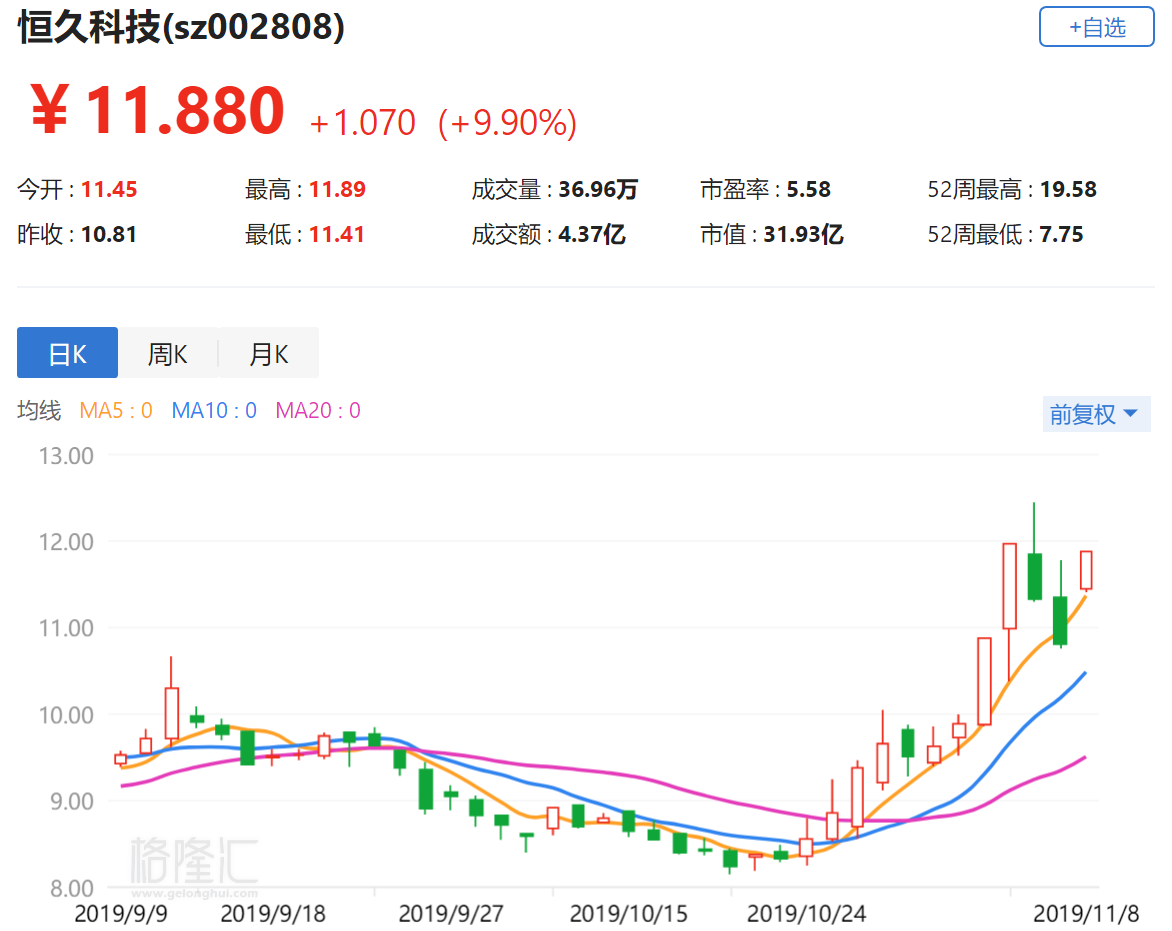Click y-axis label 10.00
This screenshot has width=1172, height=931.
67,715
